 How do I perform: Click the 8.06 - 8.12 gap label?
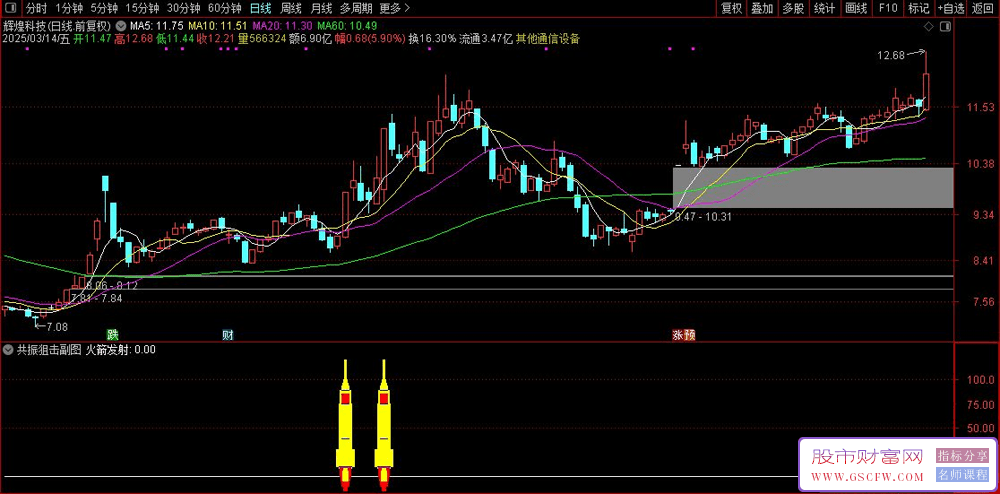(x=114, y=286)
